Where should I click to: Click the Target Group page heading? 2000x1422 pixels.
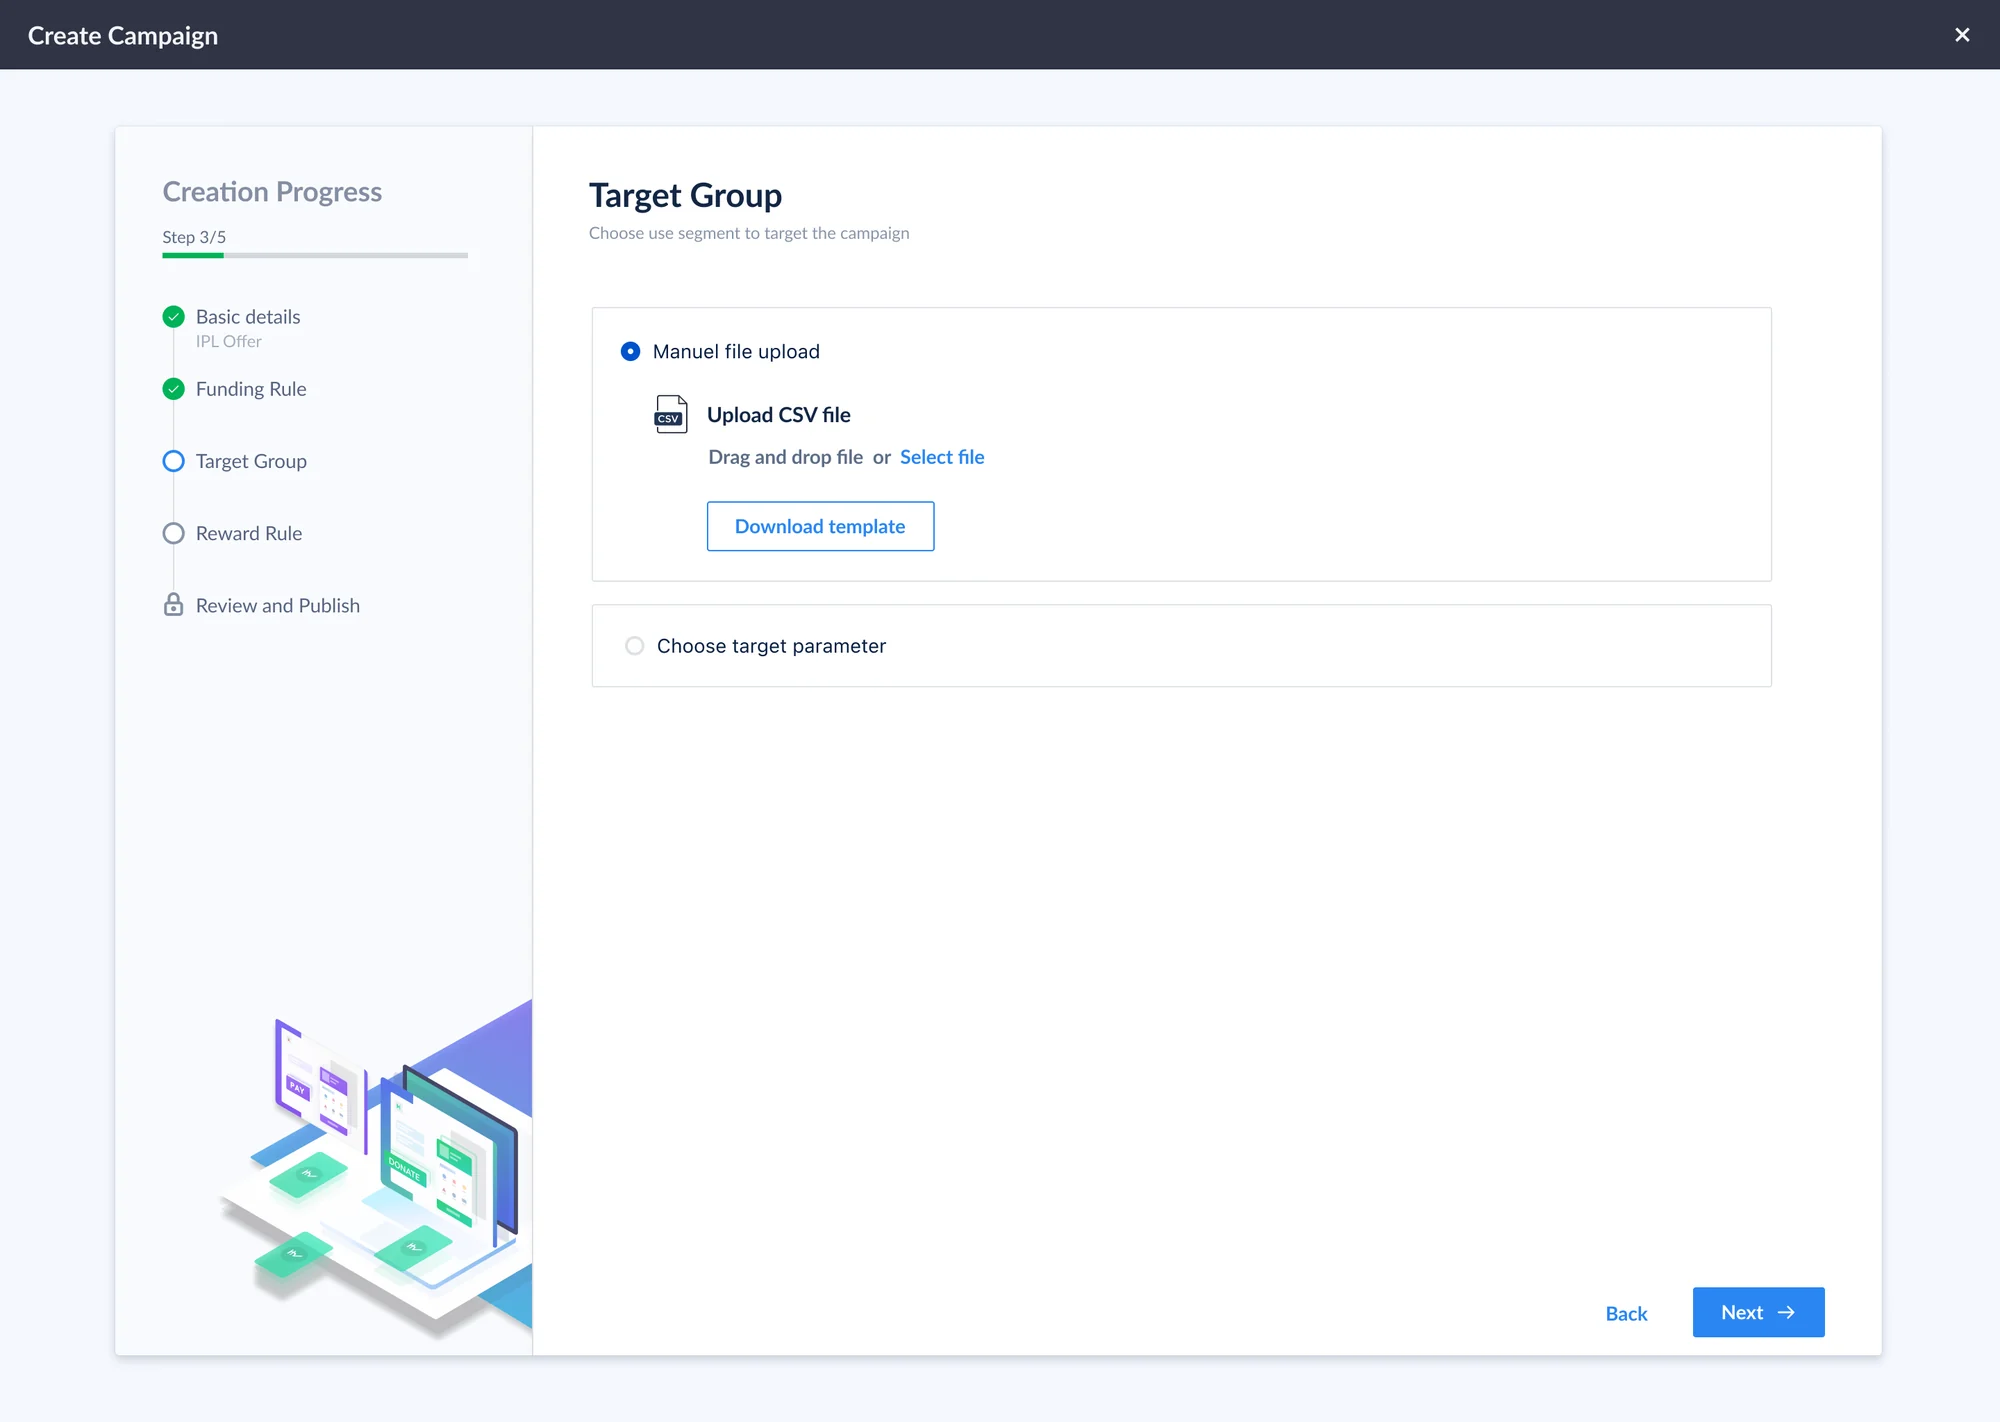pyautogui.click(x=685, y=196)
